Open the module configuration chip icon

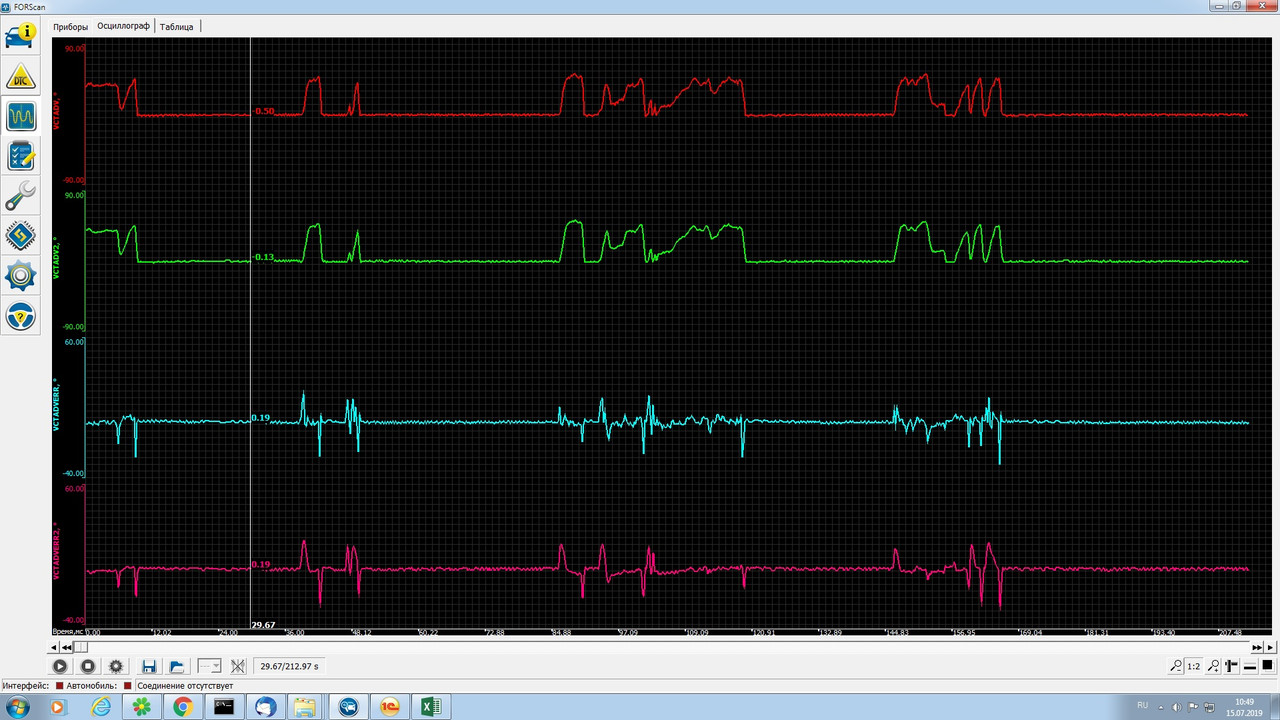click(21, 236)
